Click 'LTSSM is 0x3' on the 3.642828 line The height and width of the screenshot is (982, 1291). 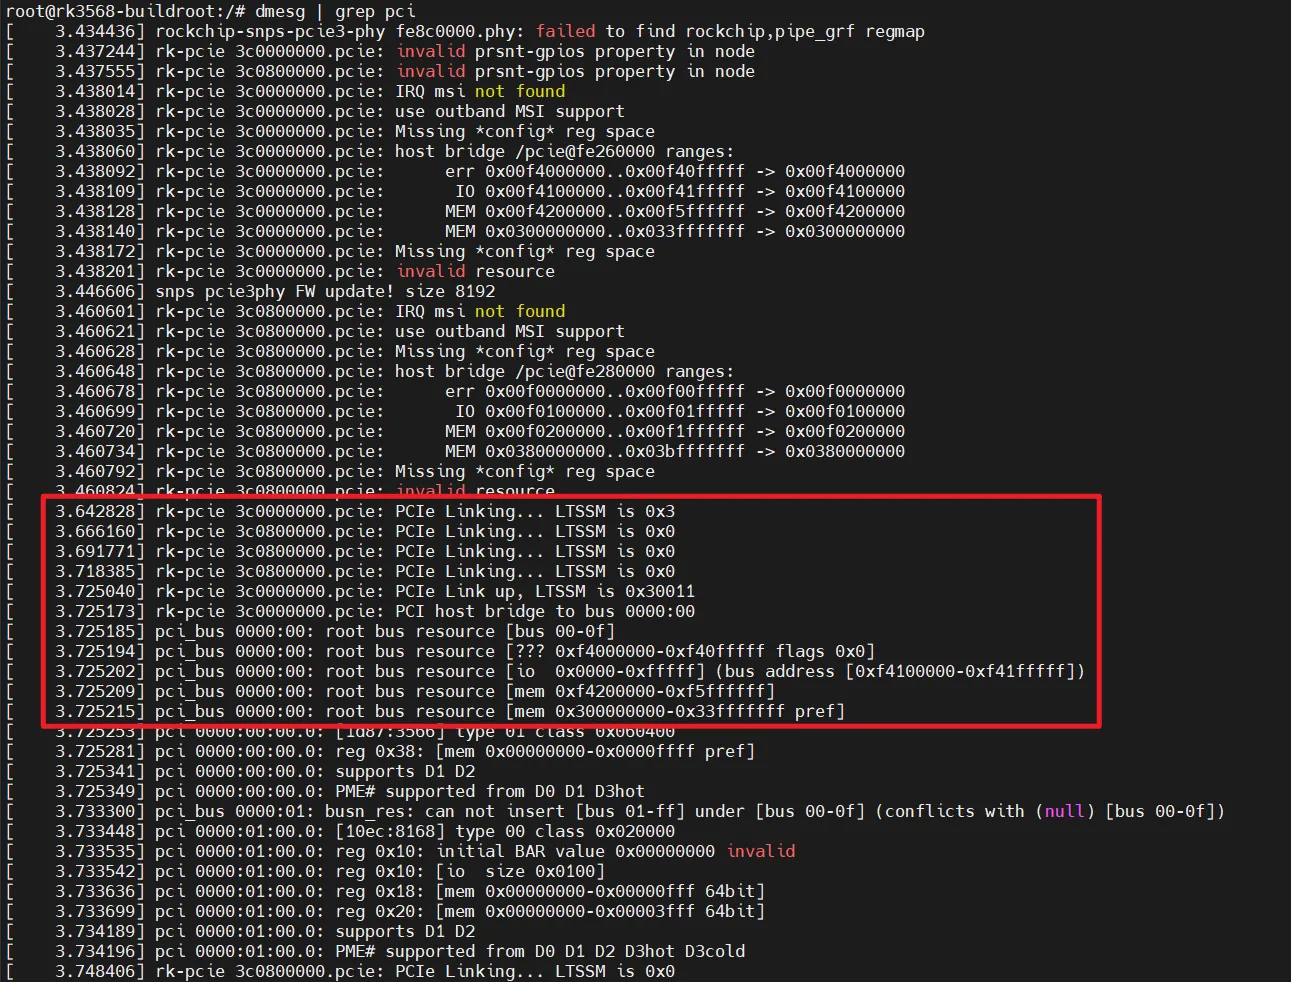click(x=615, y=511)
